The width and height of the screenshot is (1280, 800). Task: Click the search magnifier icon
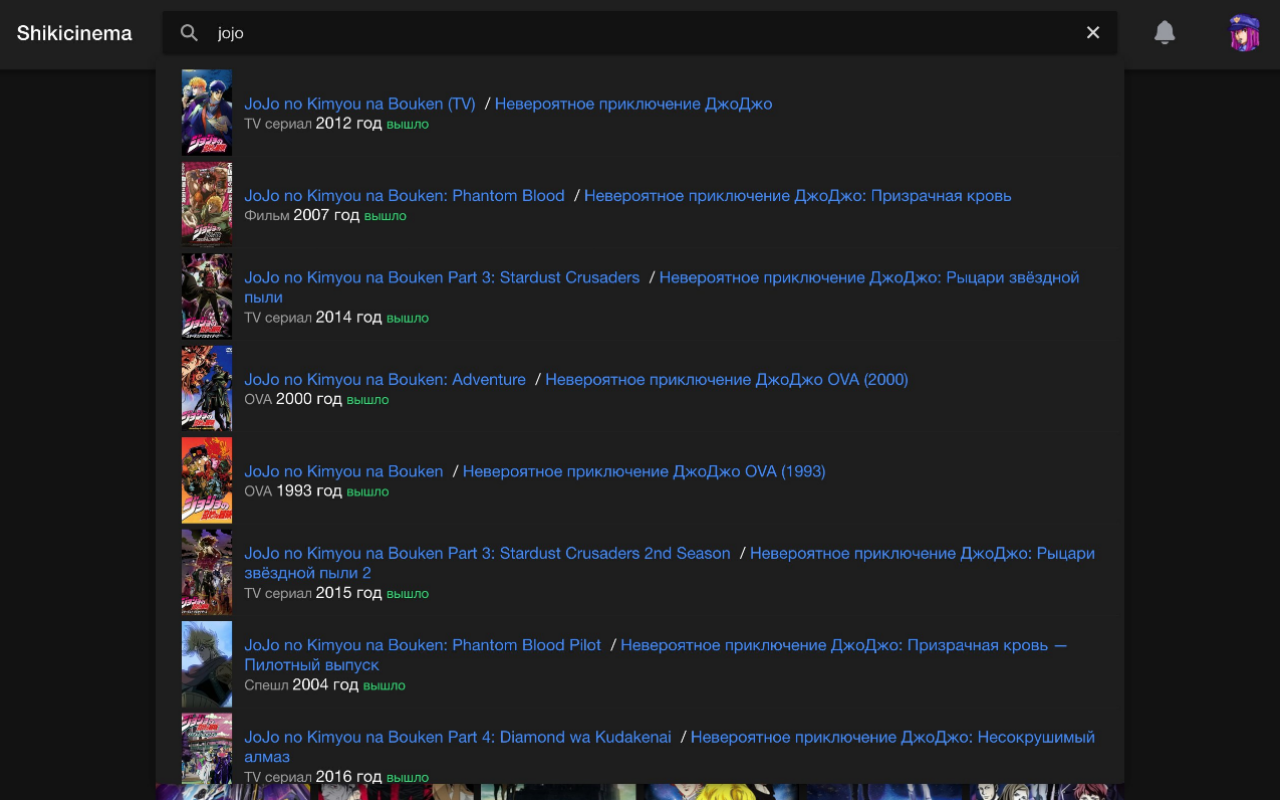coord(189,33)
